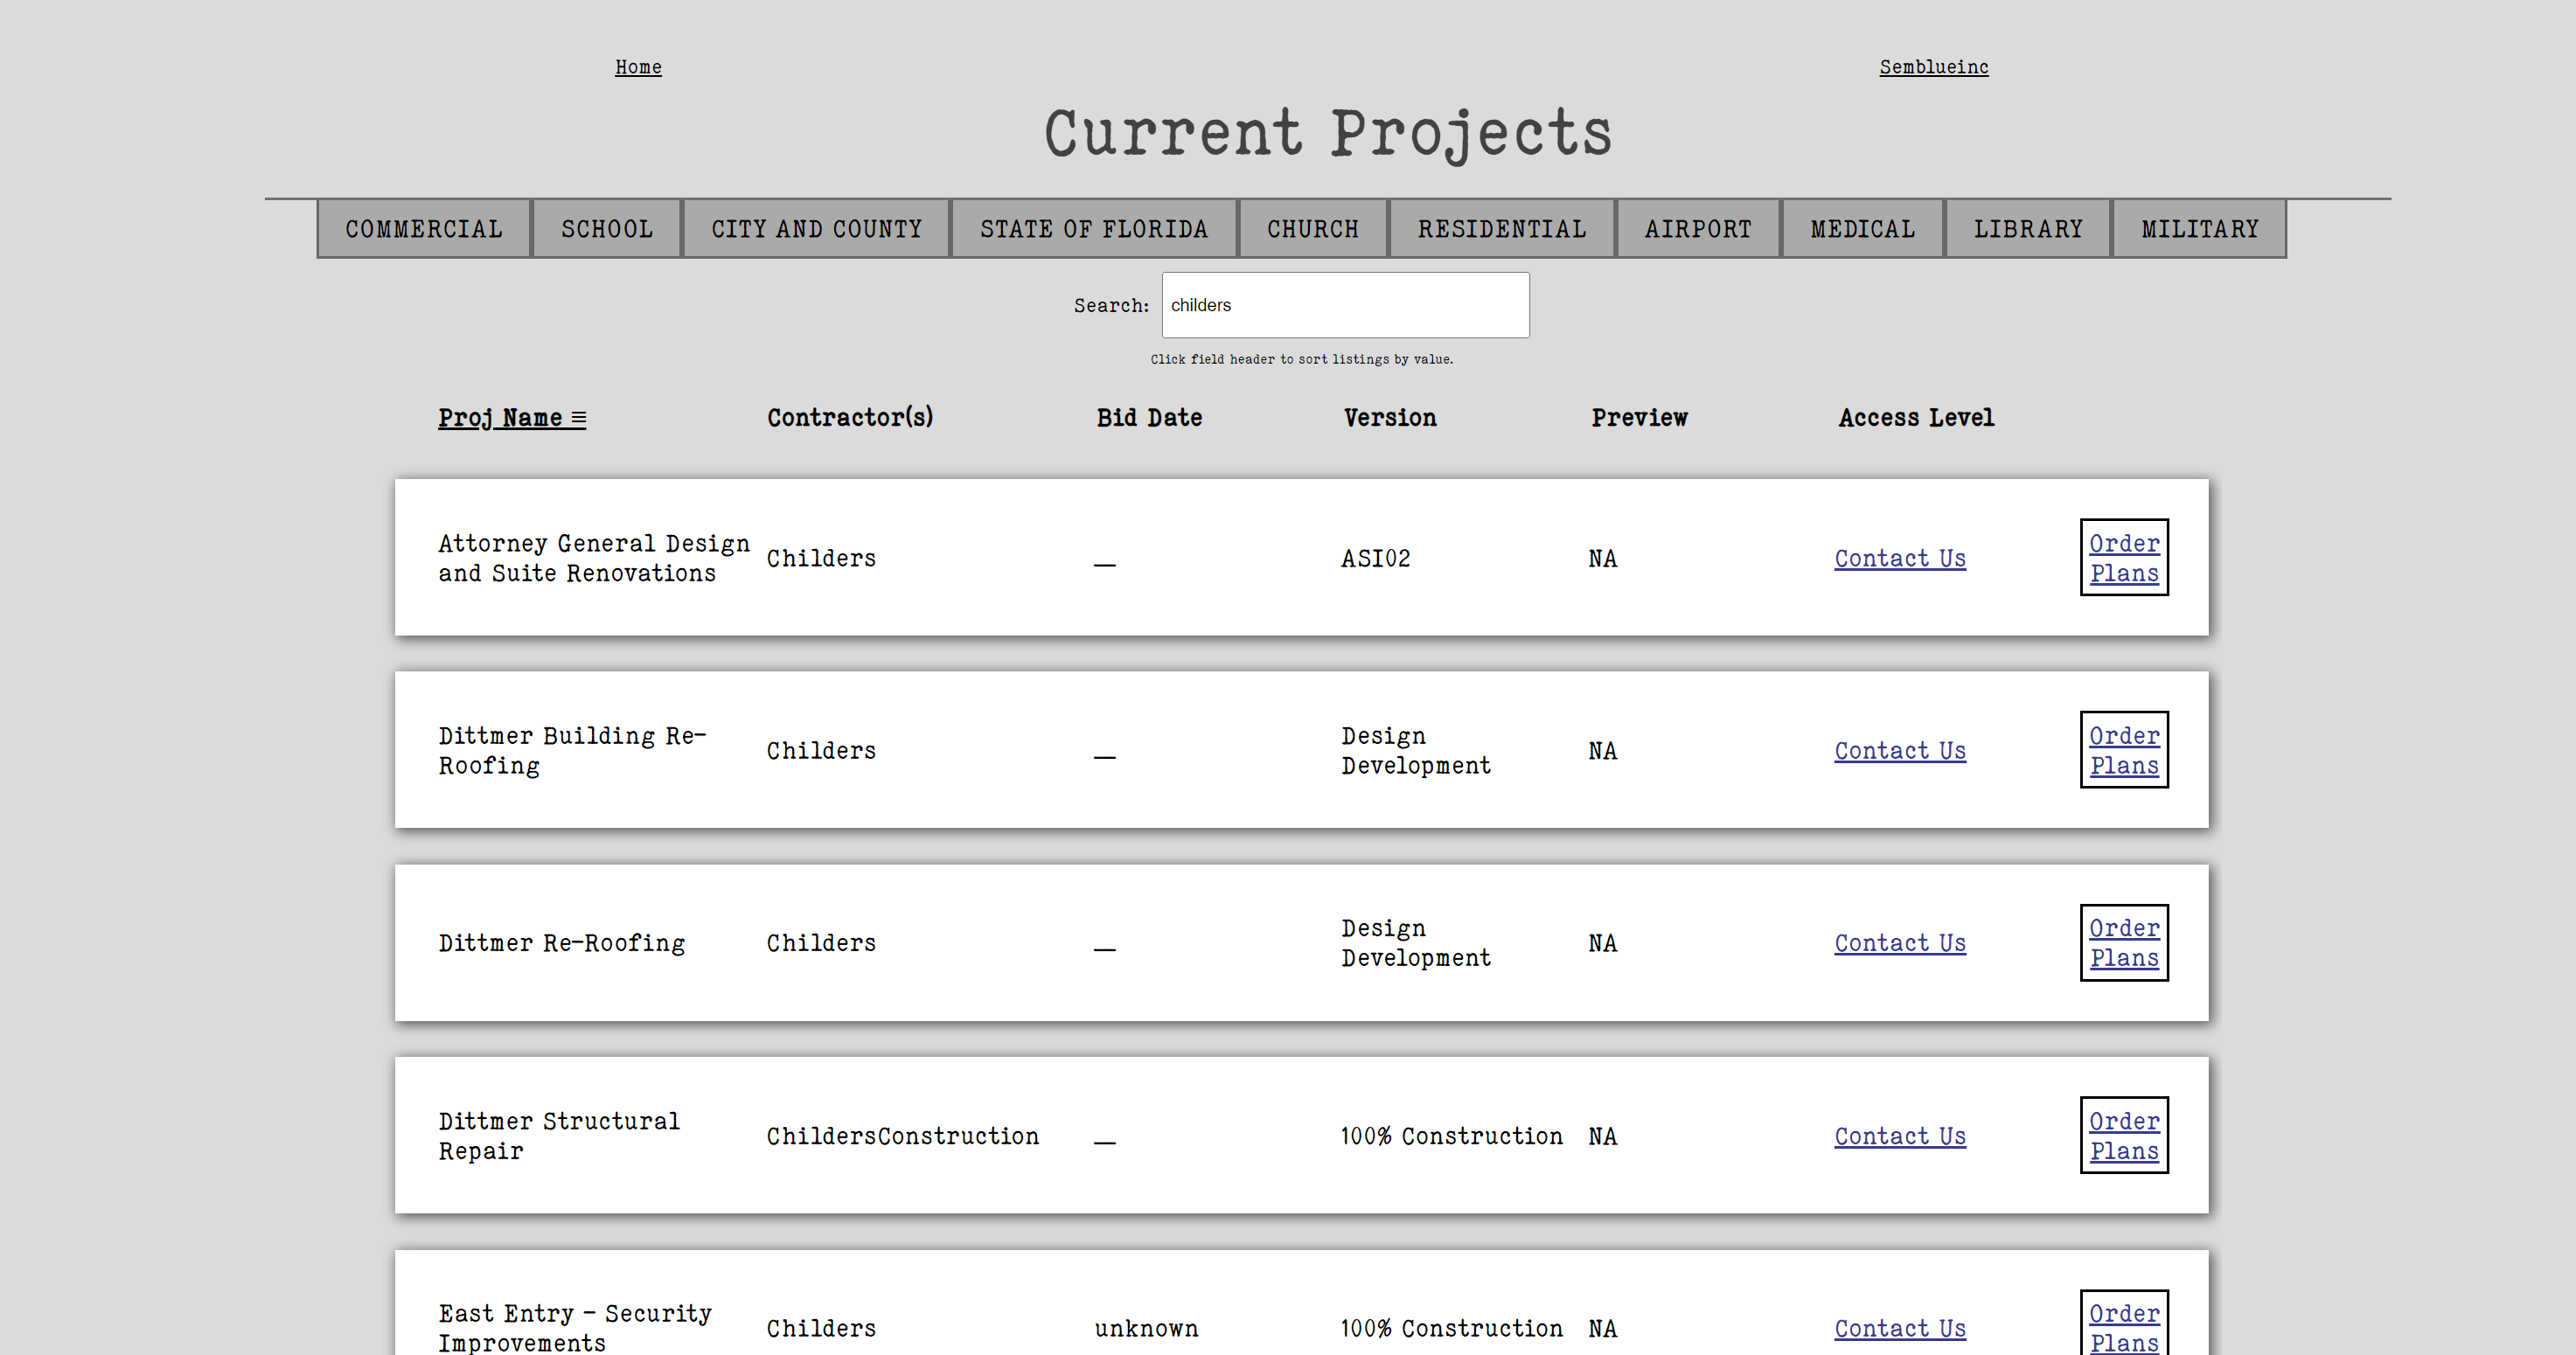Order Plans for Dittmer Building Re-Roofing

(2123, 750)
